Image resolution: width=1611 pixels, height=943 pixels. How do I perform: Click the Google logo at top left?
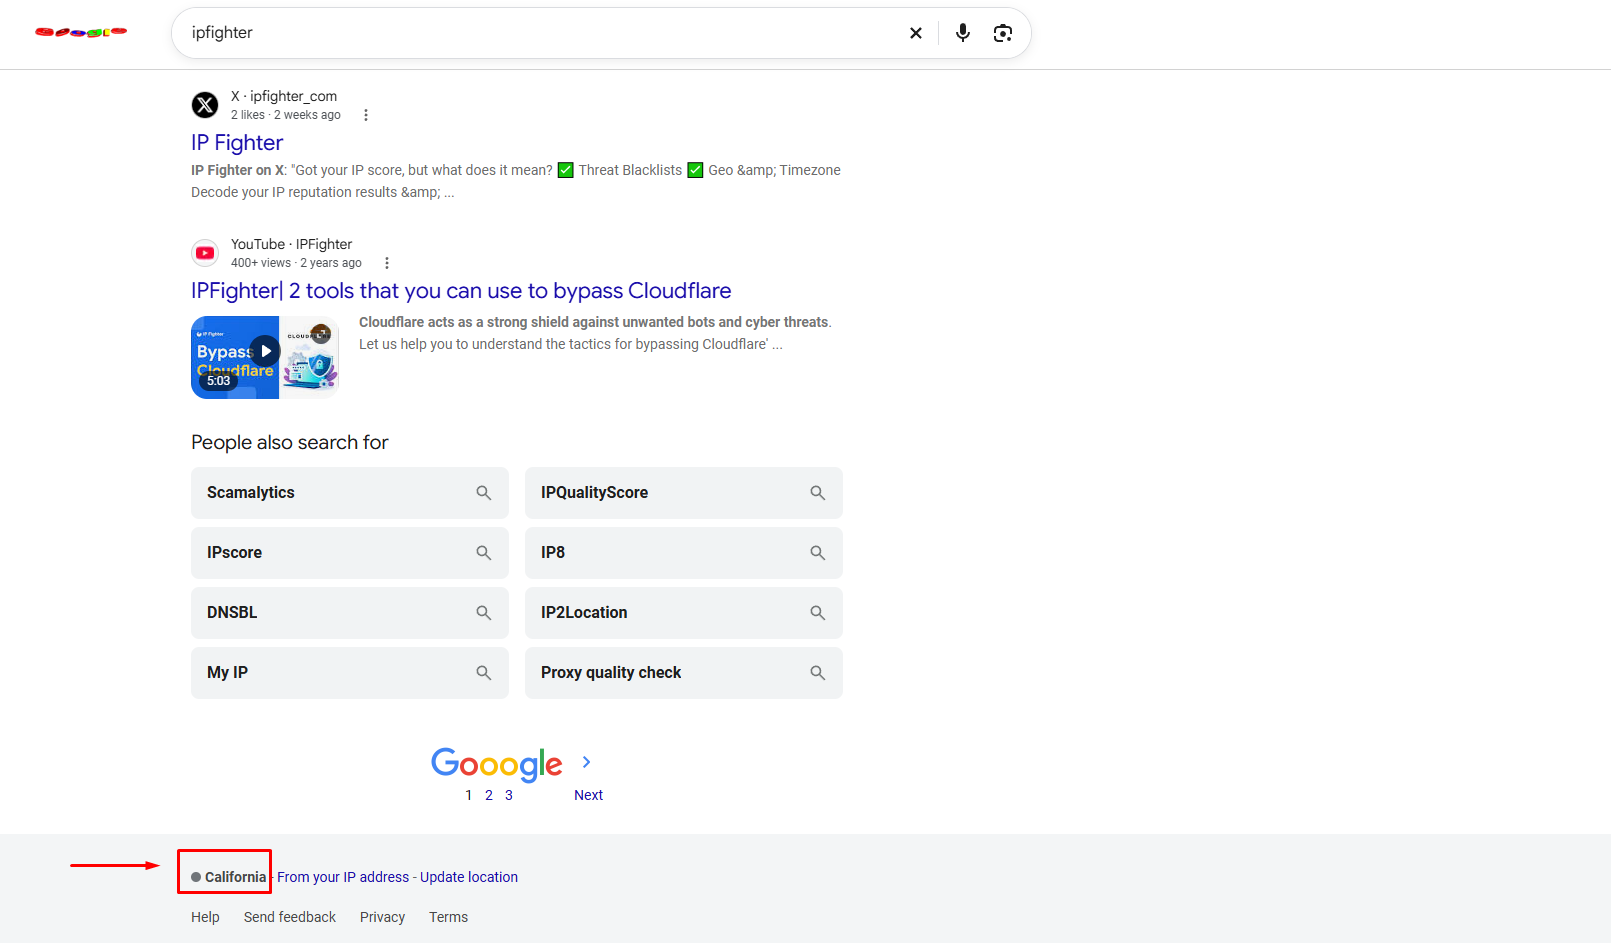(x=81, y=32)
